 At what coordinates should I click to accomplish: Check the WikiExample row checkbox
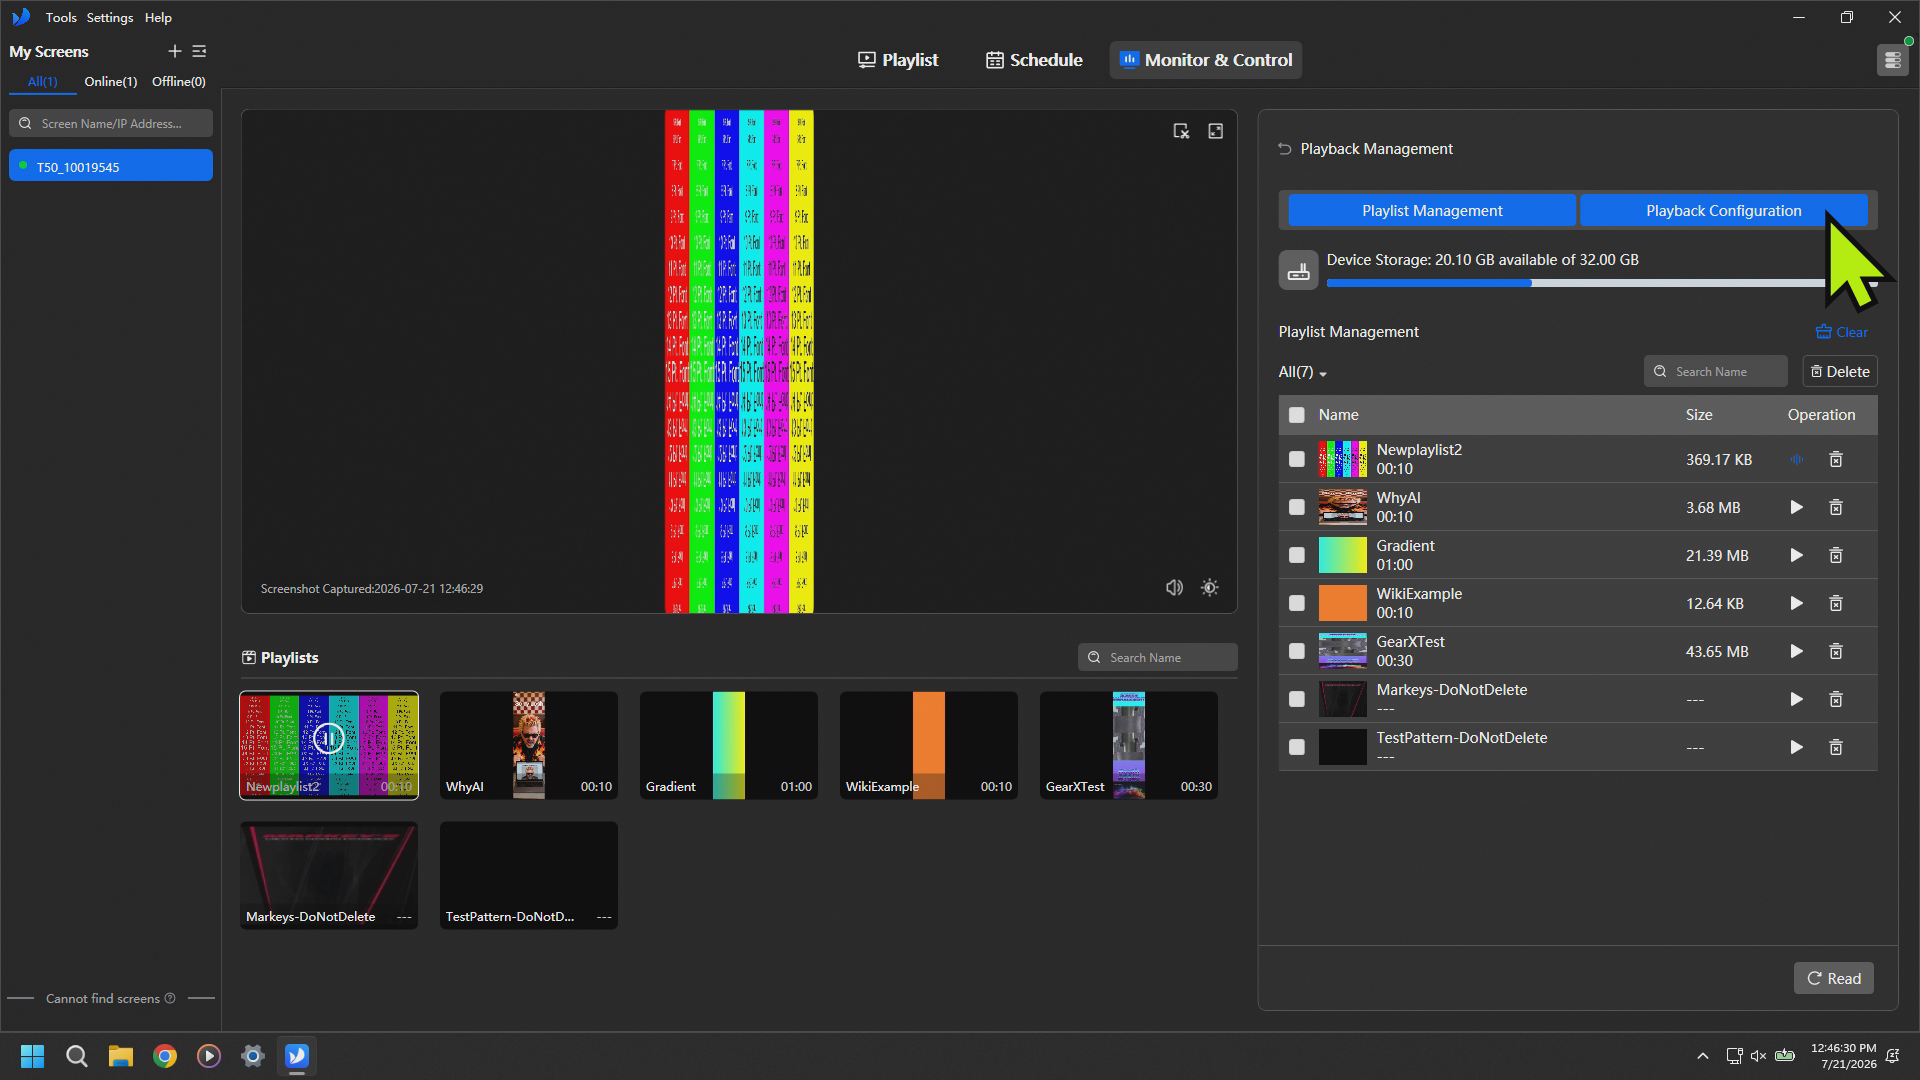1296,603
